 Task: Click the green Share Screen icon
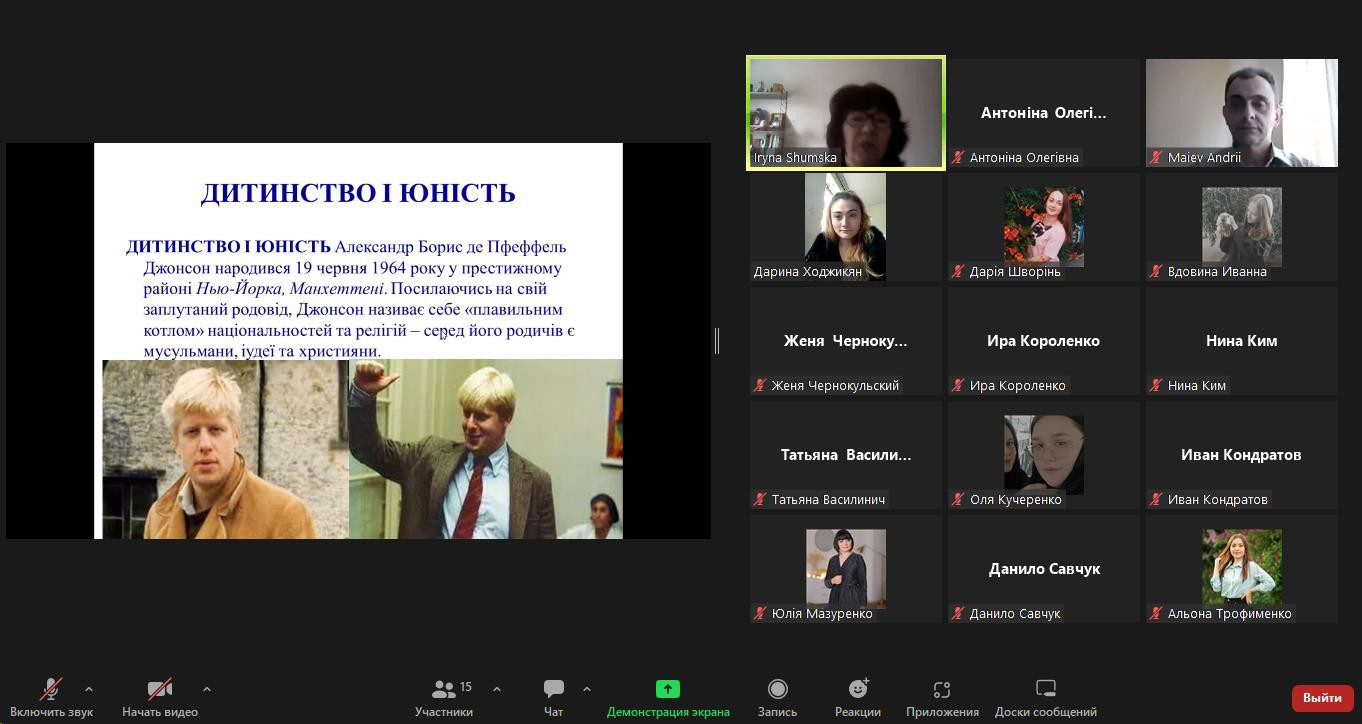pos(667,689)
